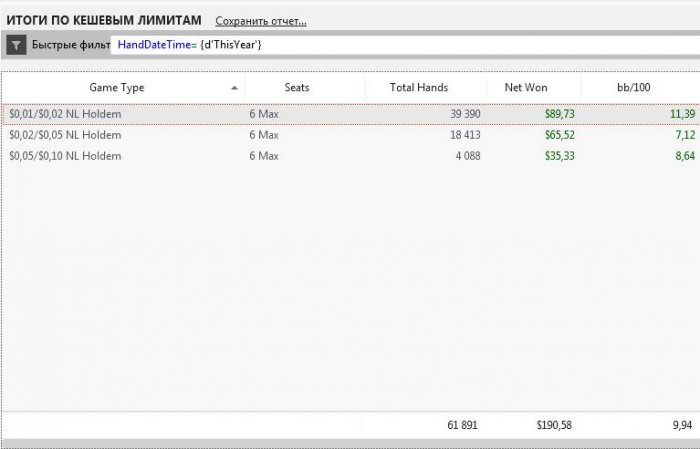The width and height of the screenshot is (700, 449).
Task: Click the 9,94 overall bb/100 total
Action: (682, 425)
